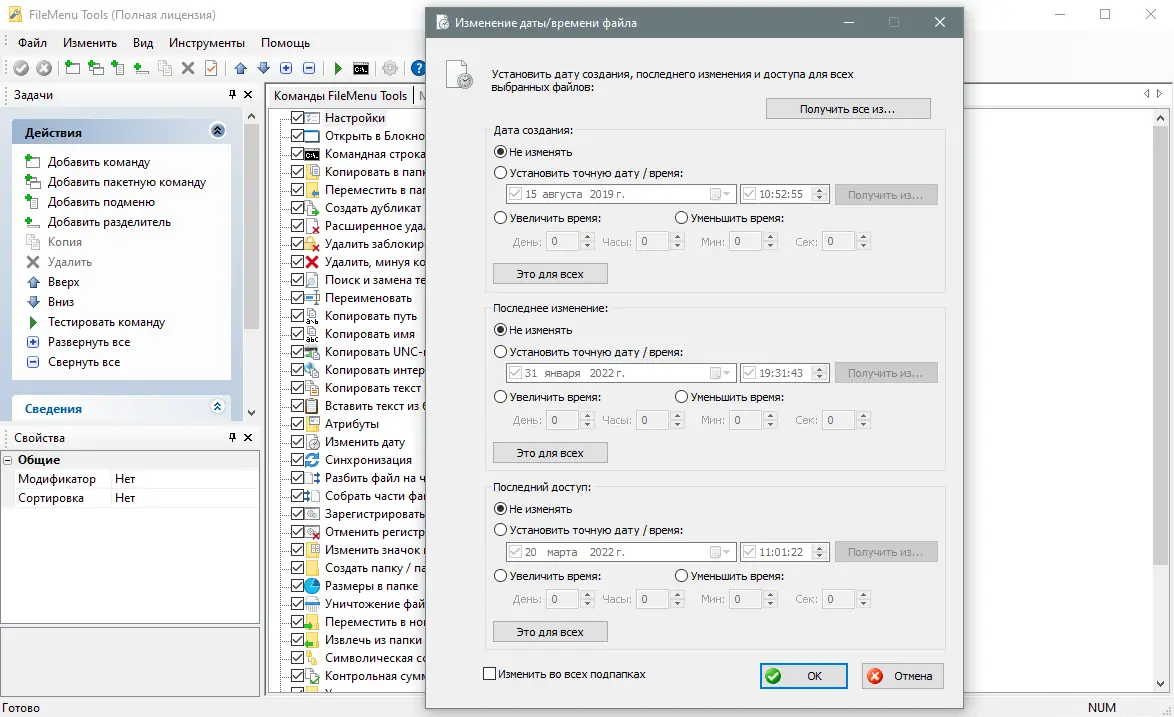The height and width of the screenshot is (717, 1174).
Task: Click the Получить все из... button
Action: [848, 109]
